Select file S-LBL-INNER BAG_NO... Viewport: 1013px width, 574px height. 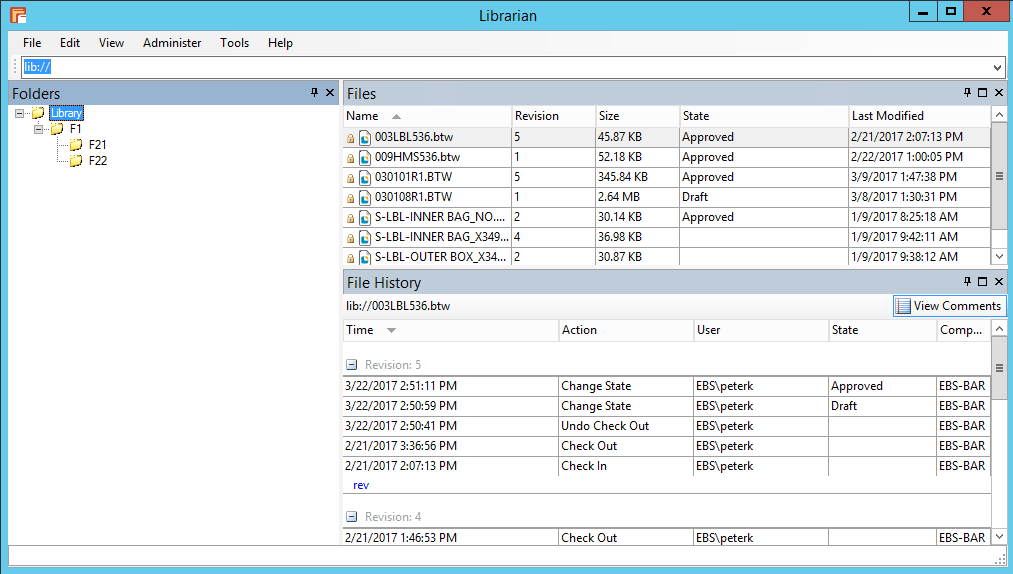pyautogui.click(x=440, y=217)
